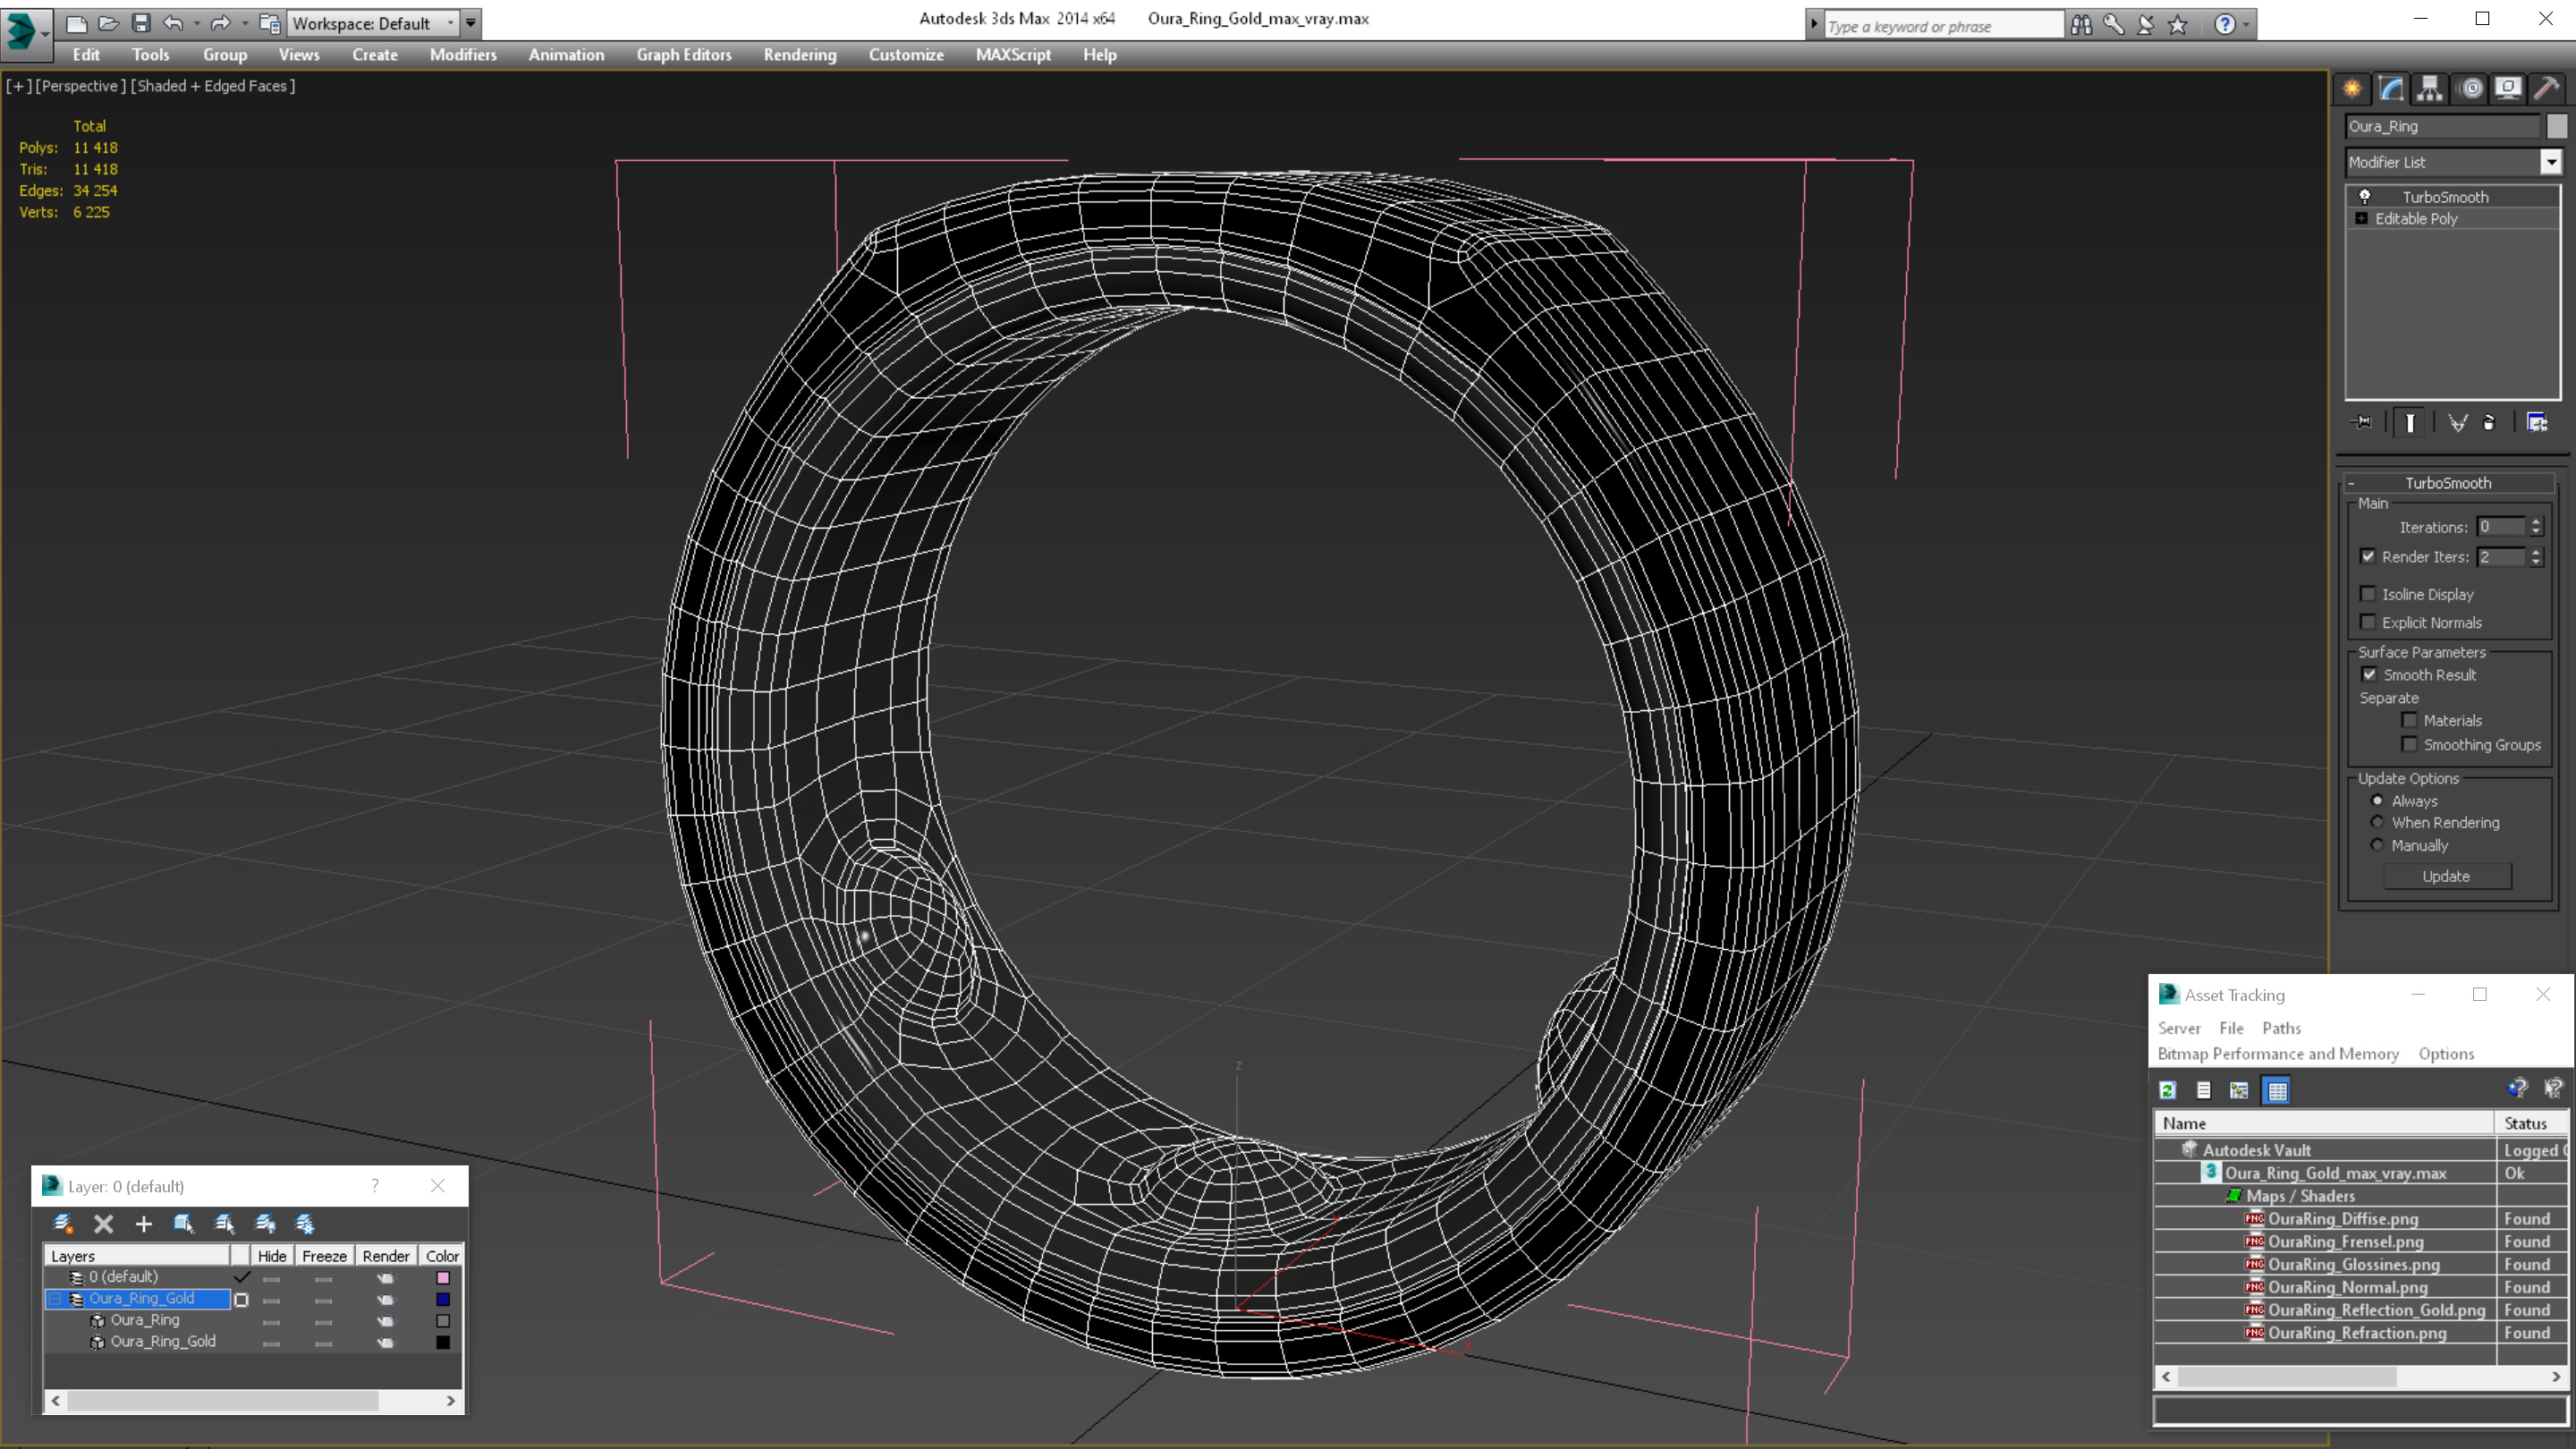The width and height of the screenshot is (2576, 1449).
Task: Open the Help icon dropdown arrow
Action: click(2246, 24)
